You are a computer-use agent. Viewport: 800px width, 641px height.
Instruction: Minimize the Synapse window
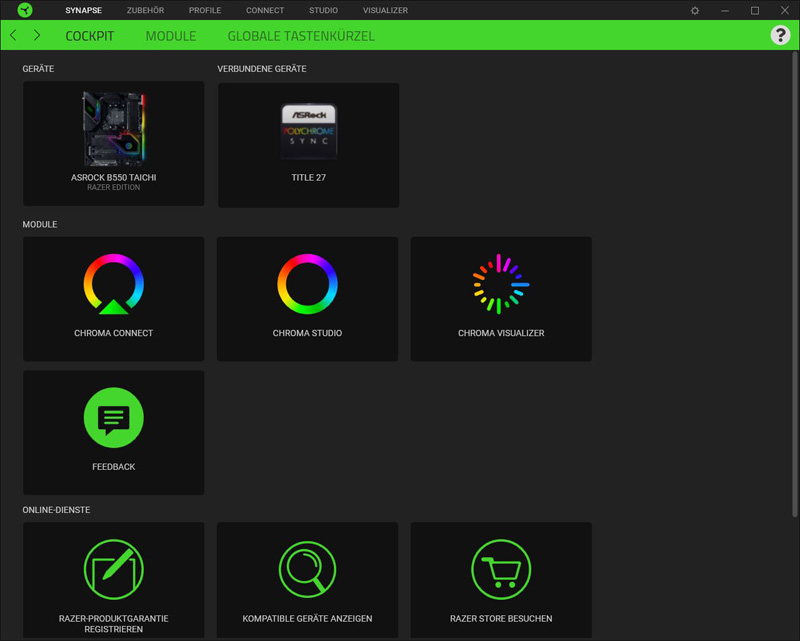(724, 10)
